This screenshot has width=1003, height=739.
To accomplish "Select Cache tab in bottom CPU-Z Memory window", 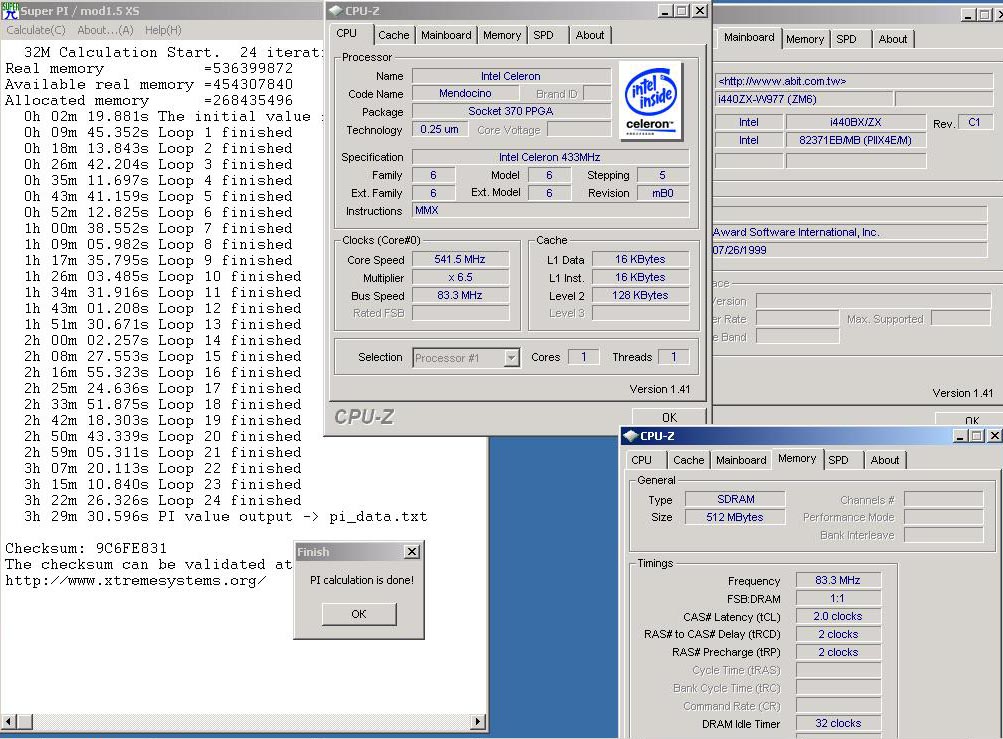I will click(688, 460).
